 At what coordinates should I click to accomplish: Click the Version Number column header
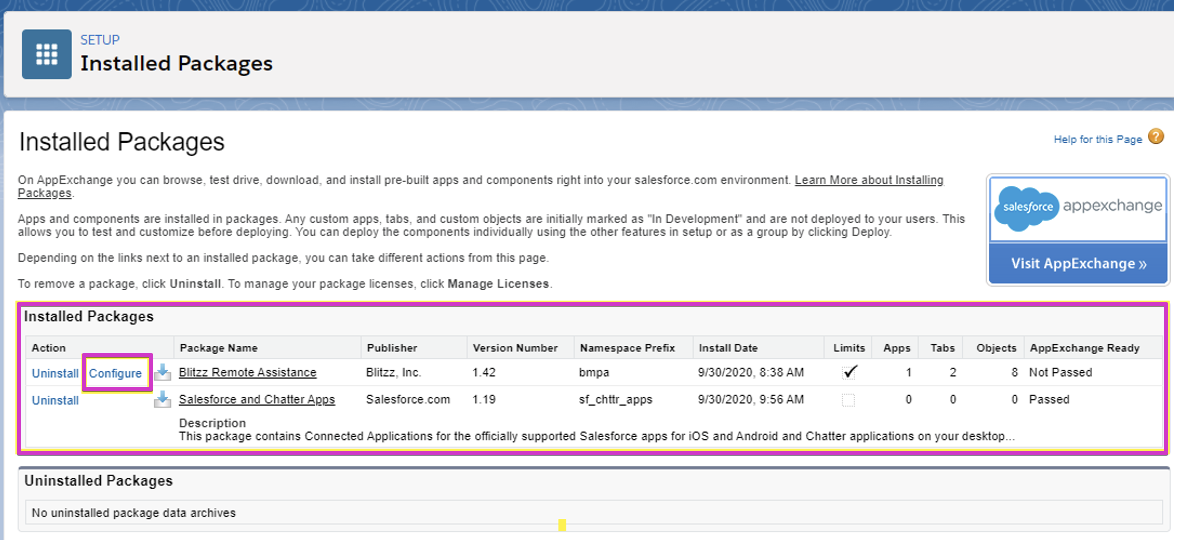tap(515, 348)
